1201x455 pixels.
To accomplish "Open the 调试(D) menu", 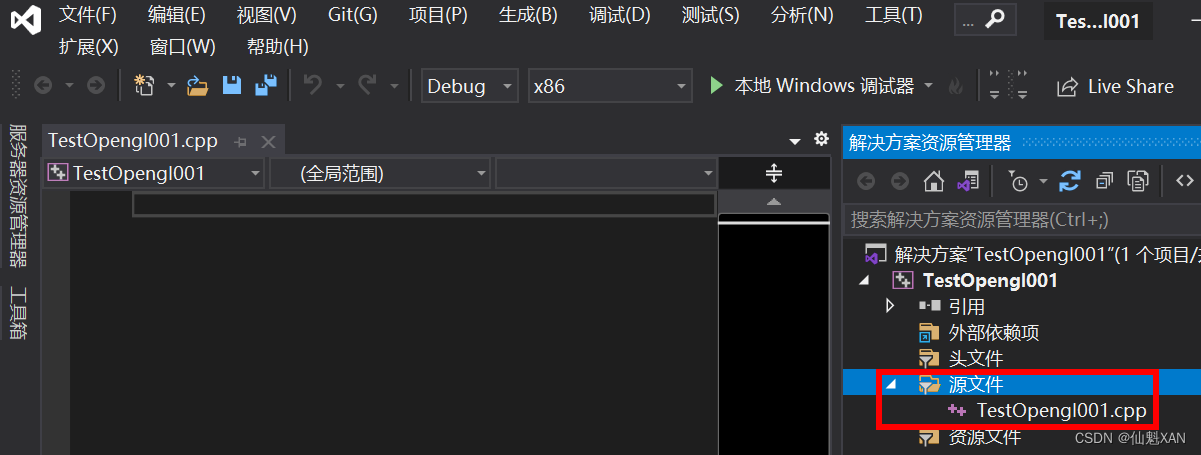I will point(619,15).
